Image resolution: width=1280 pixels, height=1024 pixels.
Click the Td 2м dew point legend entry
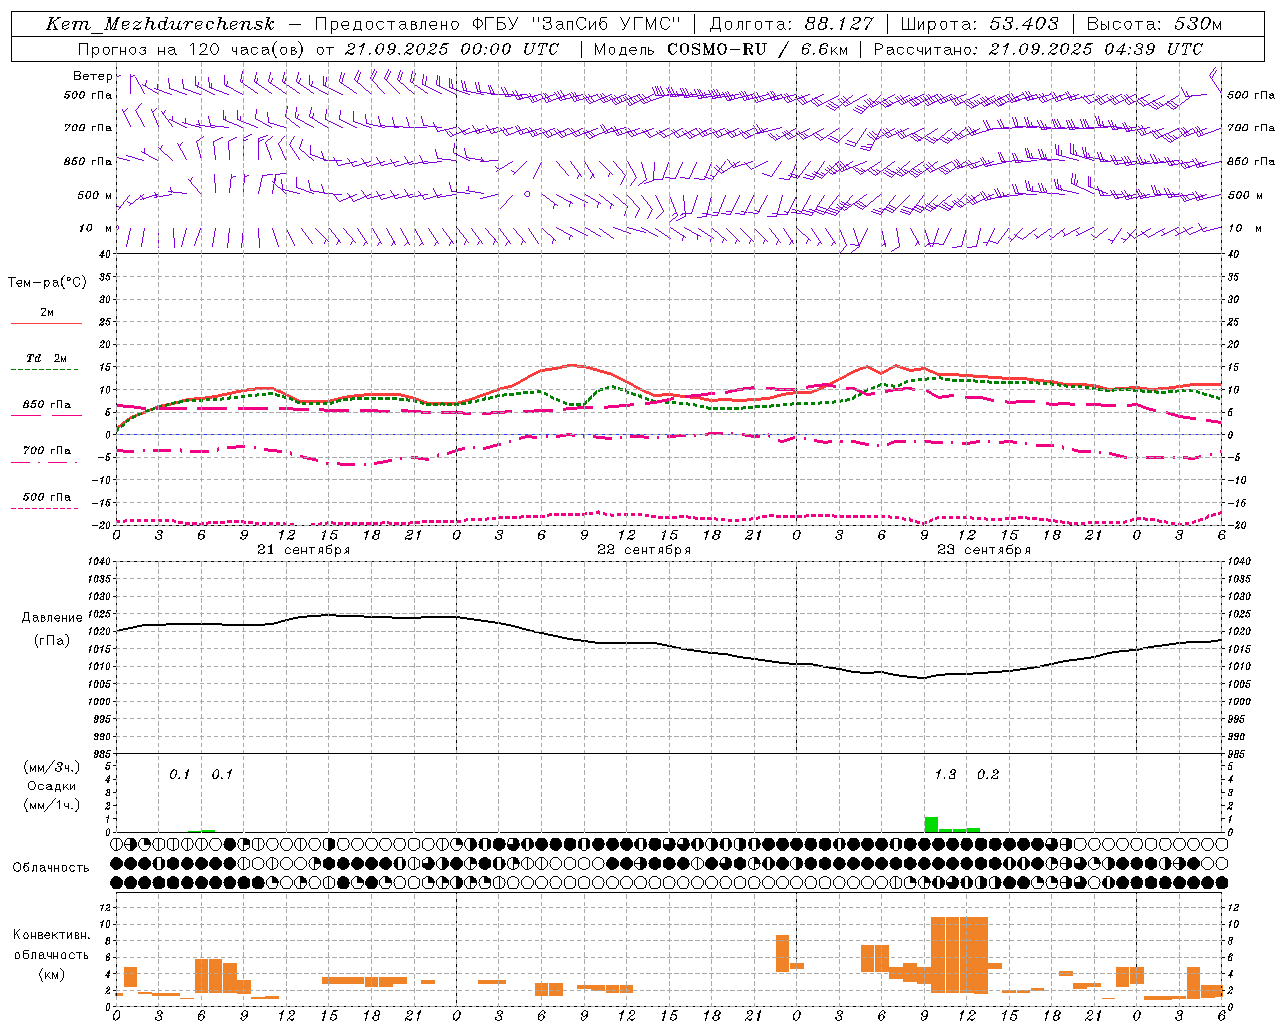tap(46, 358)
